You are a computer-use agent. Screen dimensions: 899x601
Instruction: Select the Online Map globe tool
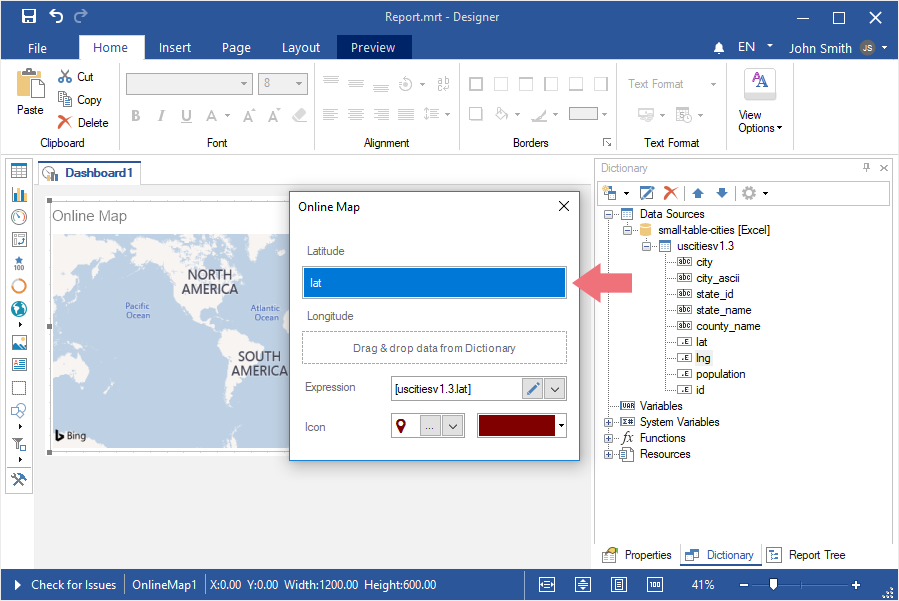coord(19,309)
